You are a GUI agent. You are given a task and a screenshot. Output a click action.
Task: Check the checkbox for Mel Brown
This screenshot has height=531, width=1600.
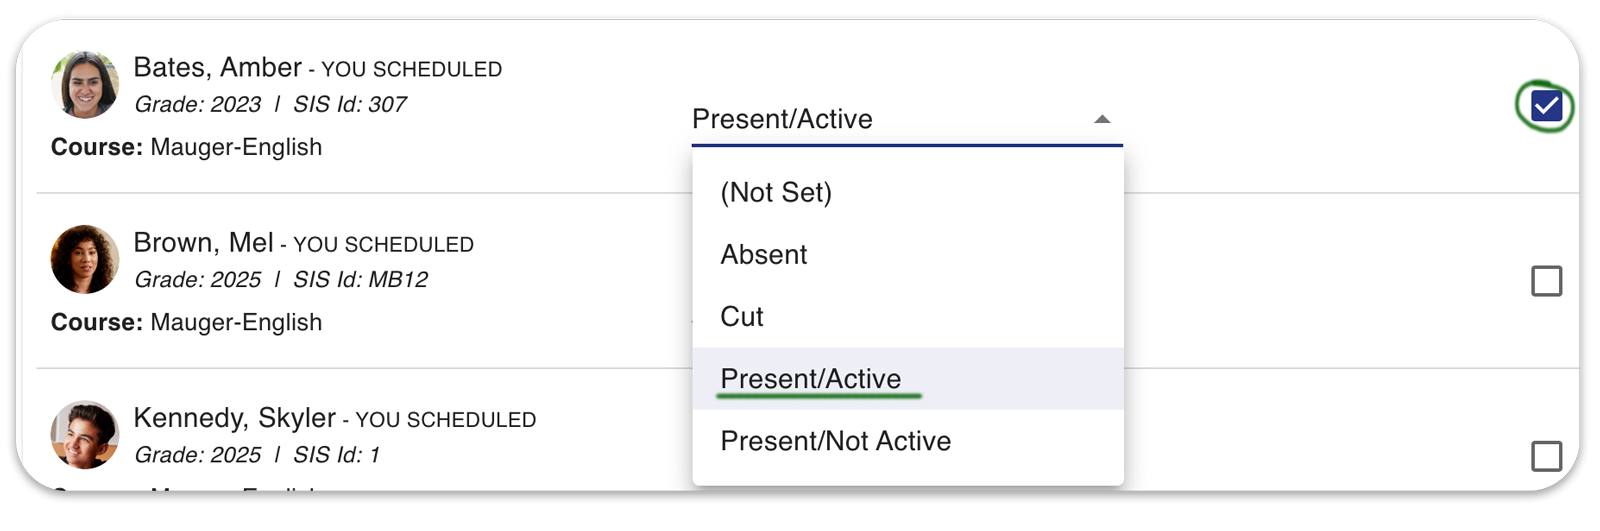tap(1546, 281)
